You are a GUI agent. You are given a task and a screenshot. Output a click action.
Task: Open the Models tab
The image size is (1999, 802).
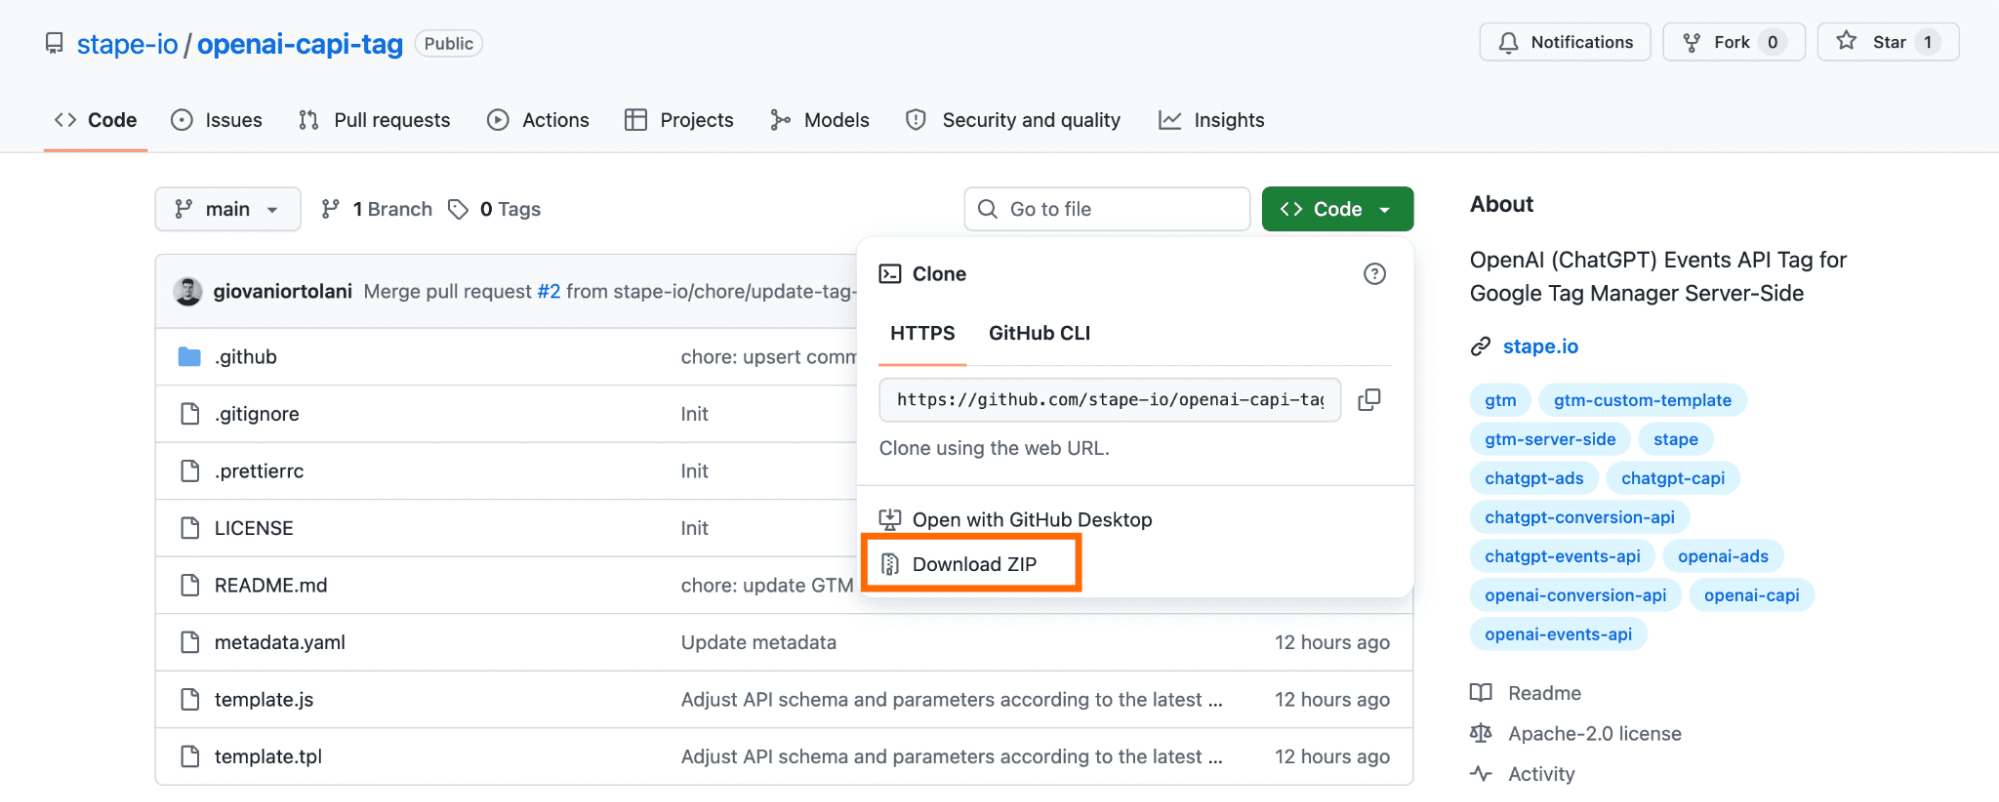point(820,120)
